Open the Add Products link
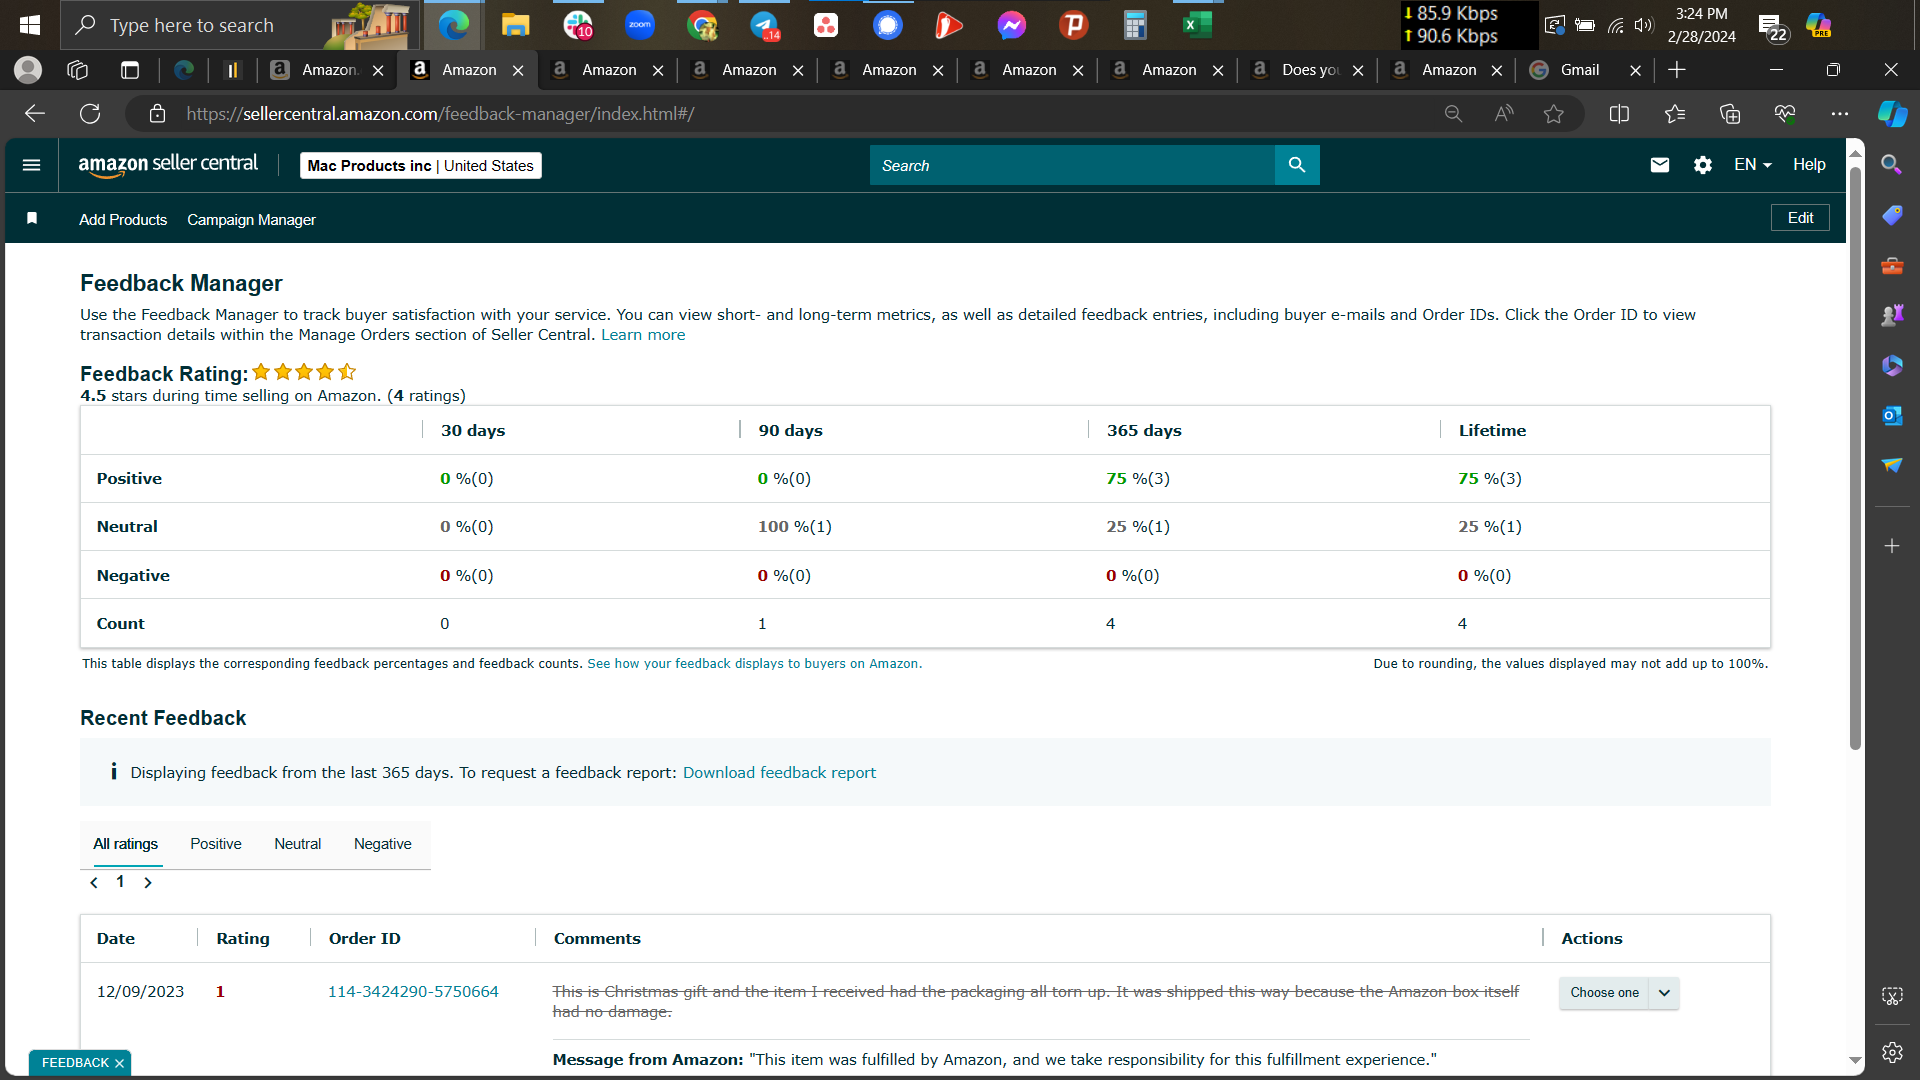 [123, 220]
